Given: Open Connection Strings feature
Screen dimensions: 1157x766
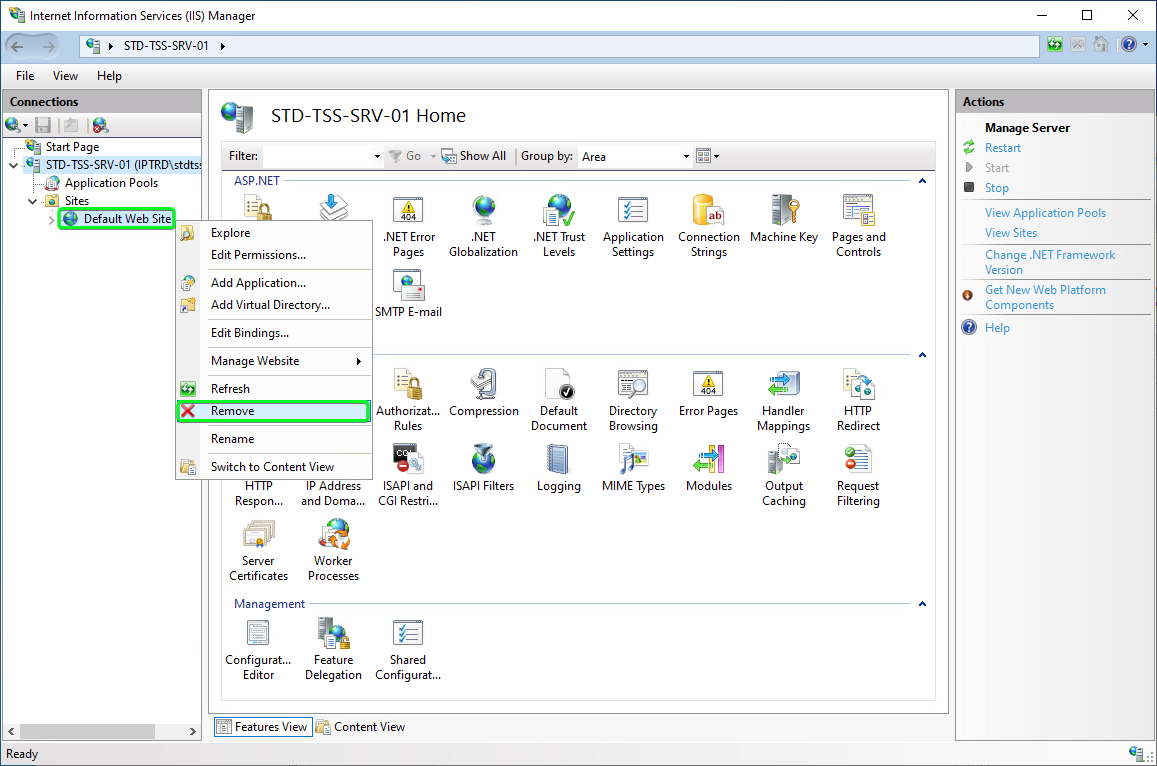Looking at the screenshot, I should click(708, 227).
